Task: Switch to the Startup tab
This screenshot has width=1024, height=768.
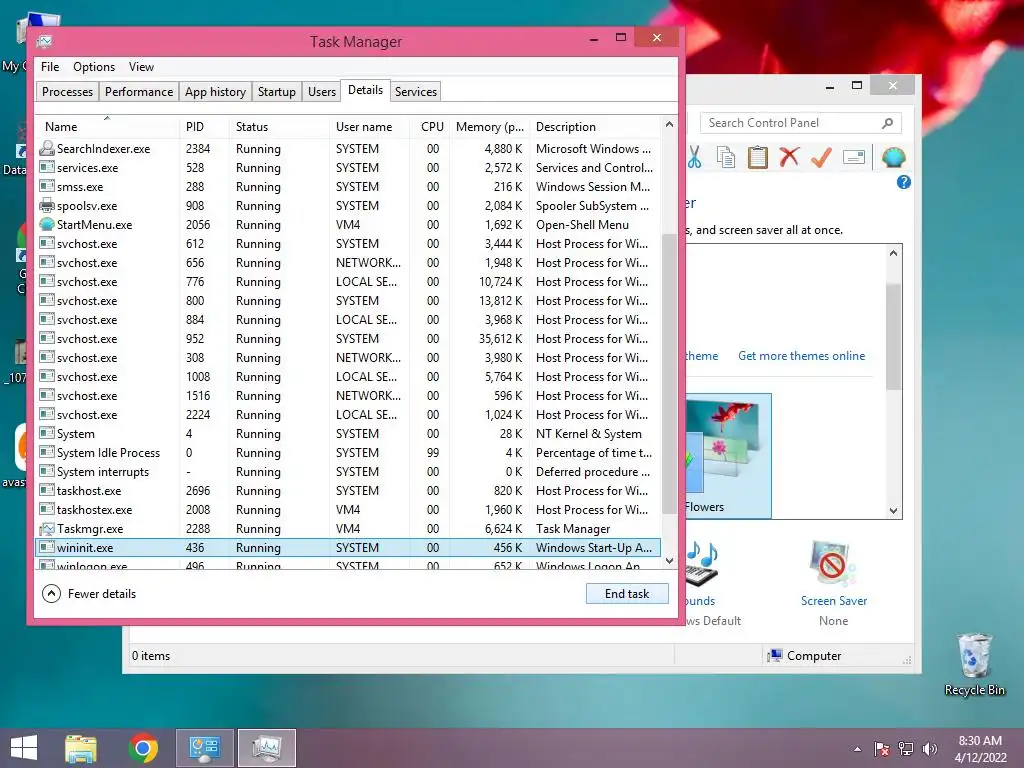Action: 277,91
